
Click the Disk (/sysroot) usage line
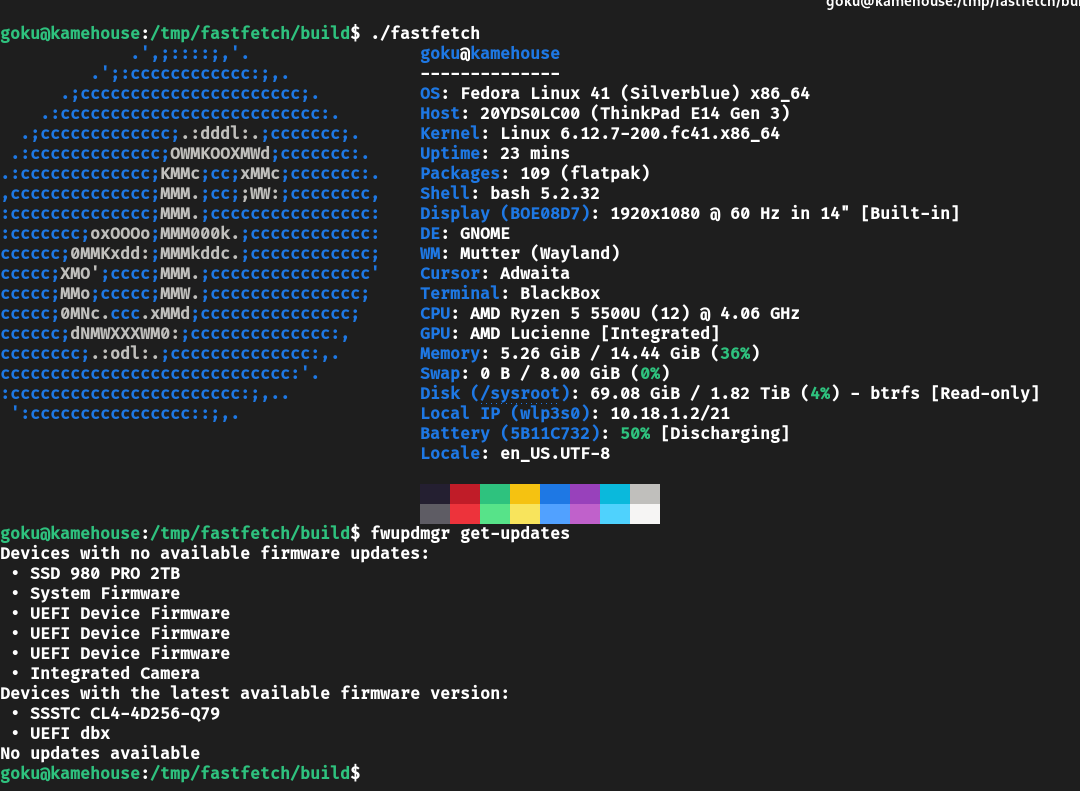pyautogui.click(x=729, y=393)
